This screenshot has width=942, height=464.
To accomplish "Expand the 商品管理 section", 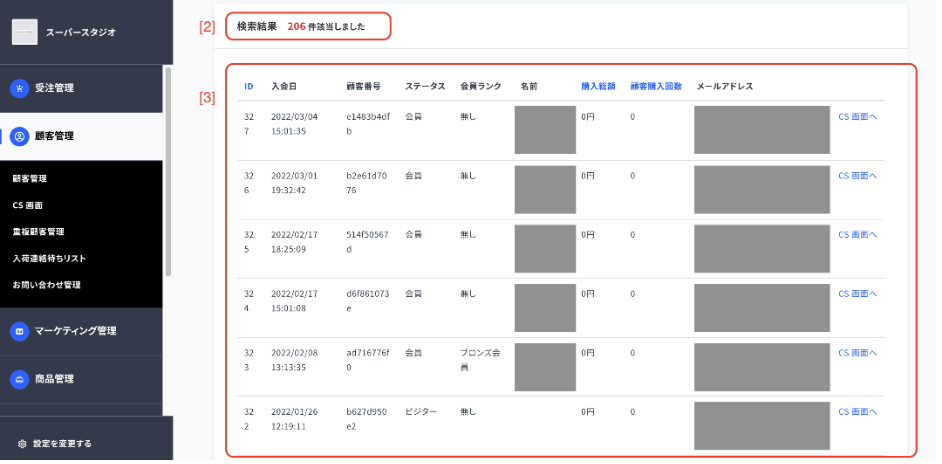I will (81, 379).
